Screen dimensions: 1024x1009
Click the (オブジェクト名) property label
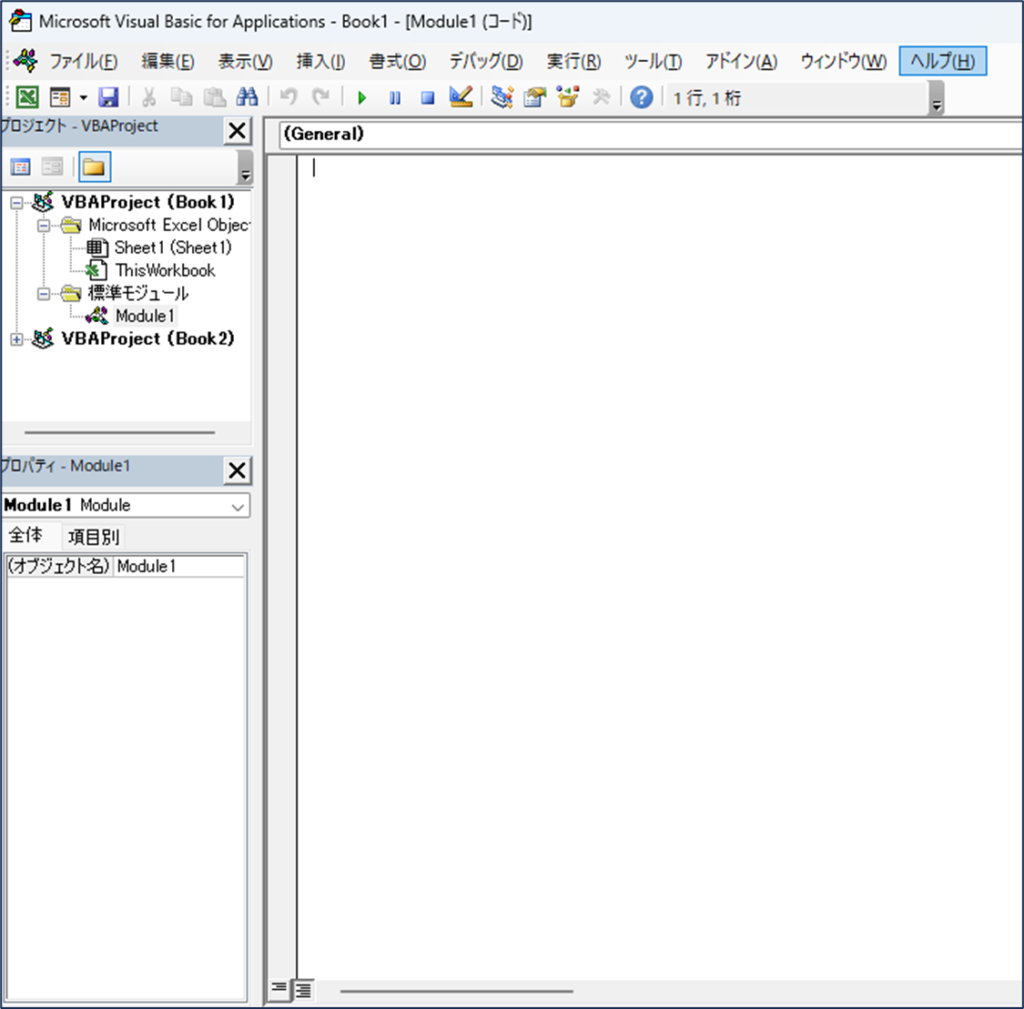tap(59, 566)
